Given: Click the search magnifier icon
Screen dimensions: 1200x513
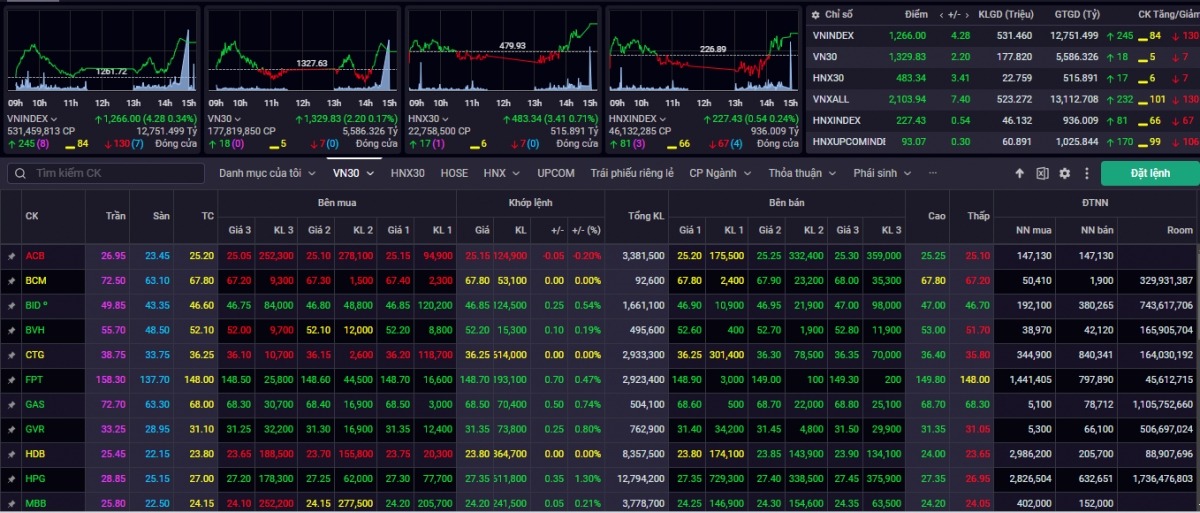Looking at the screenshot, I should [x=20, y=173].
